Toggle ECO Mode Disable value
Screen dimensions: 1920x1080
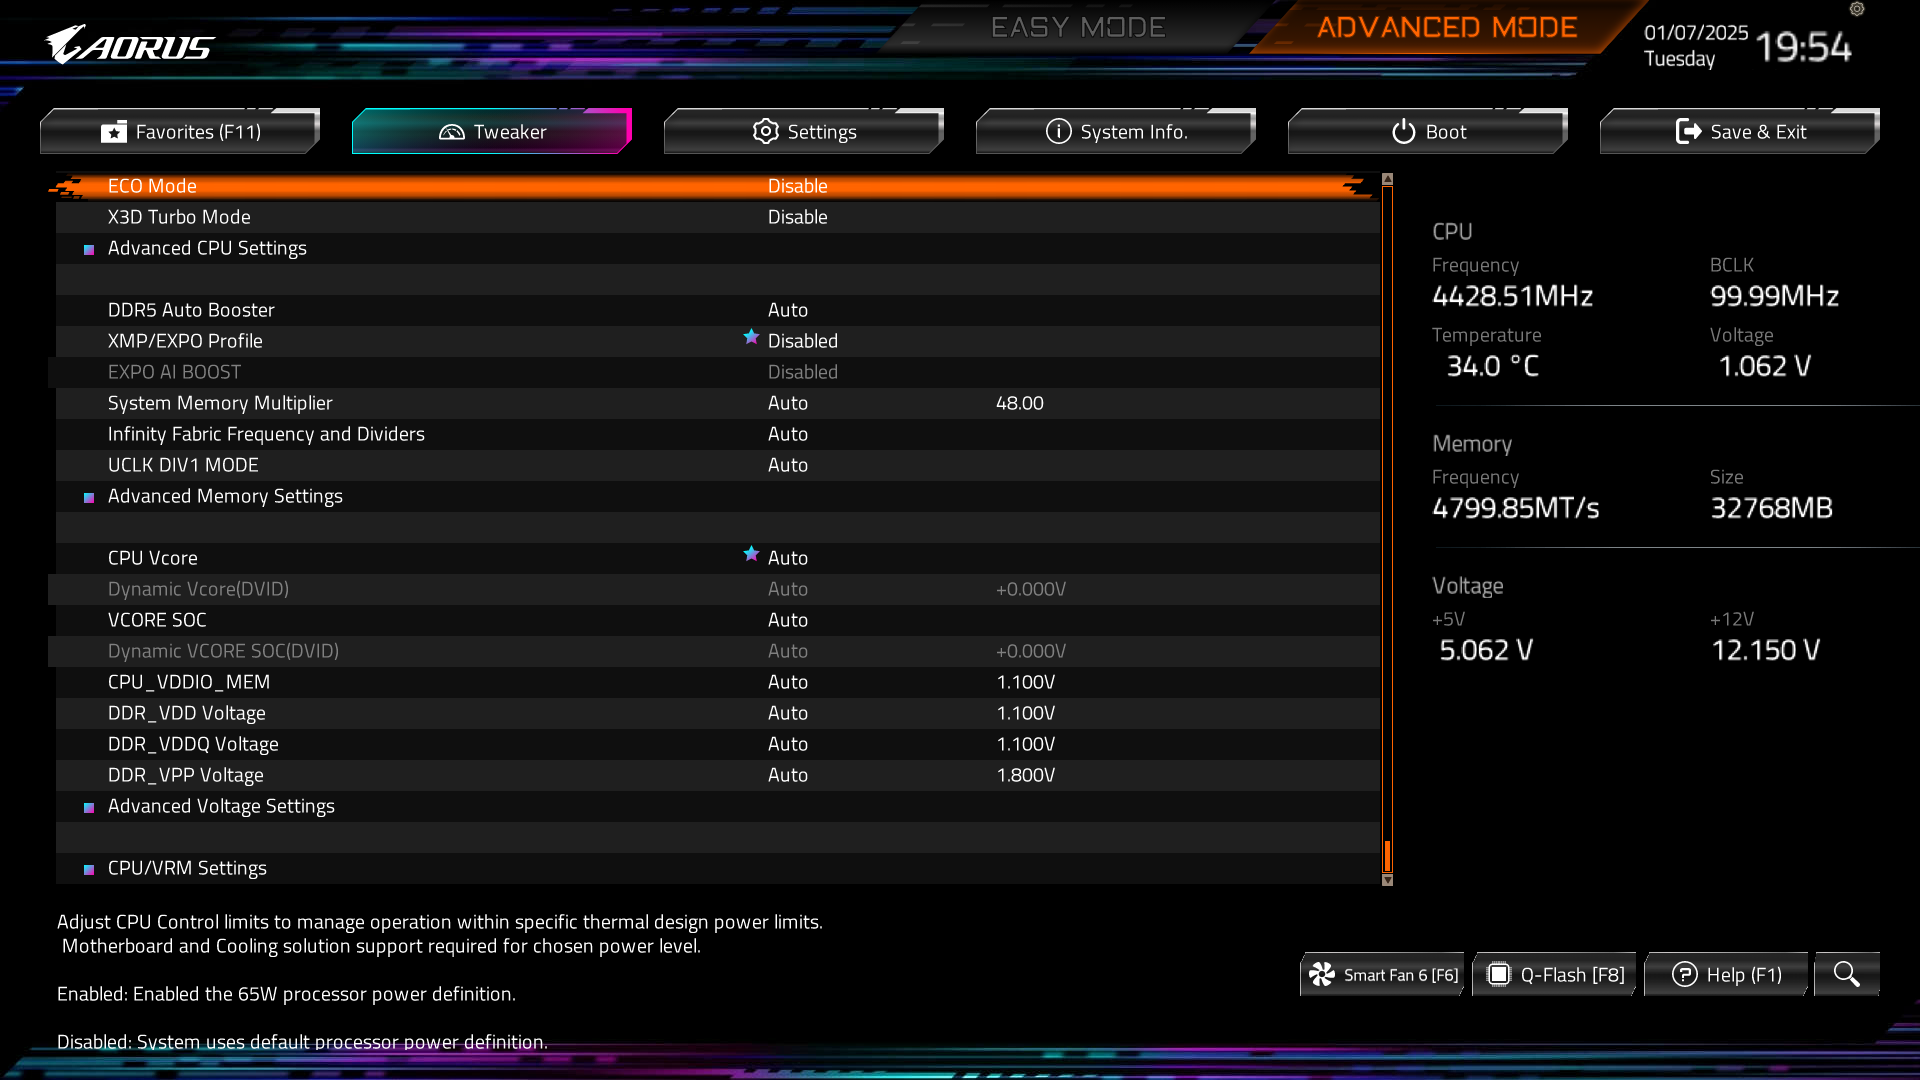pyautogui.click(x=797, y=186)
